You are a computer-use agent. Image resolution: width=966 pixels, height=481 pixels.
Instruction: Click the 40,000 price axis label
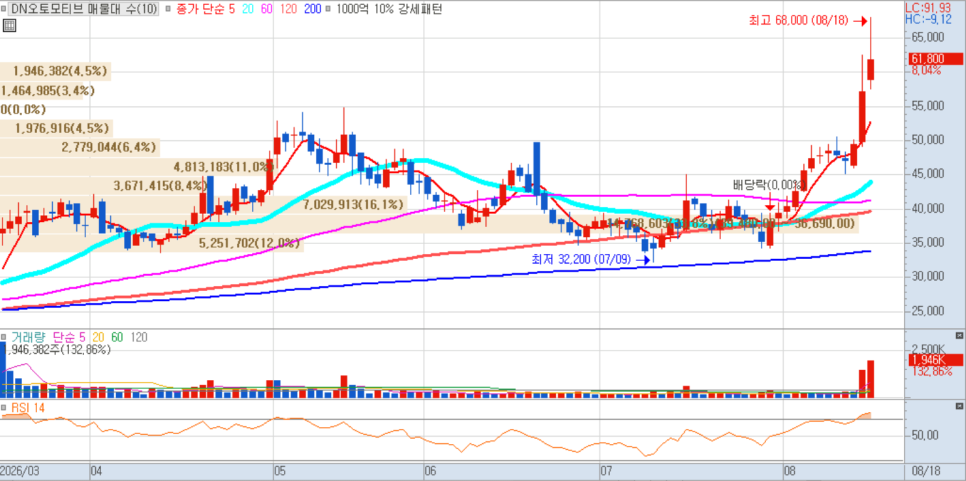927,208
